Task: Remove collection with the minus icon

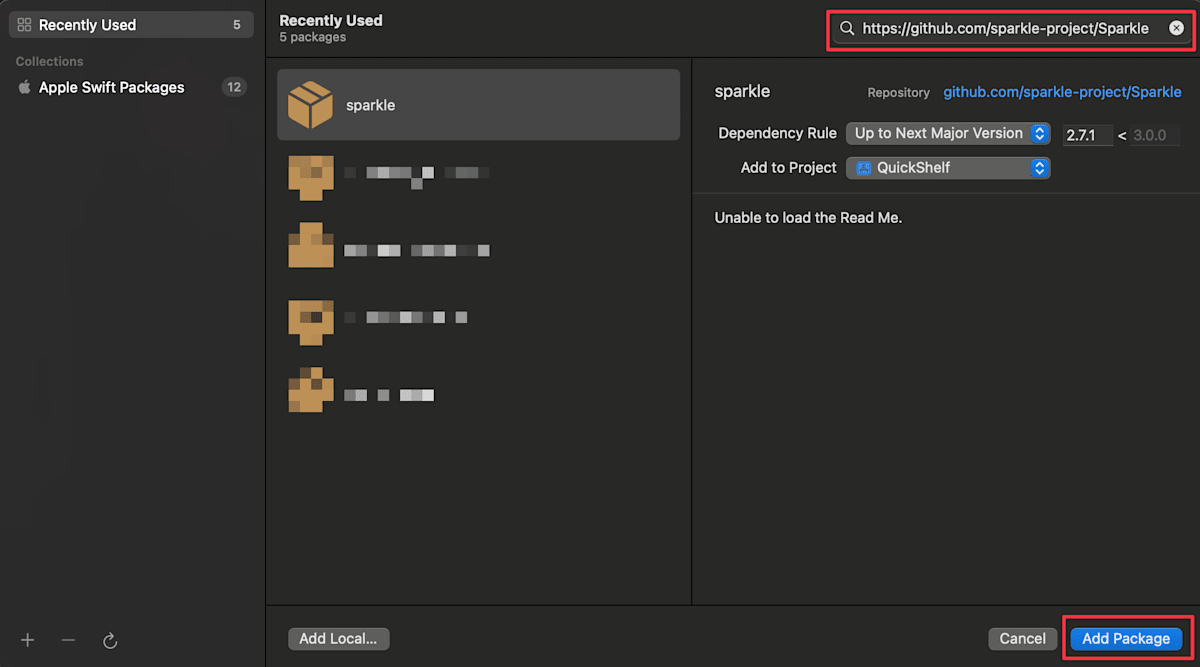Action: click(68, 640)
